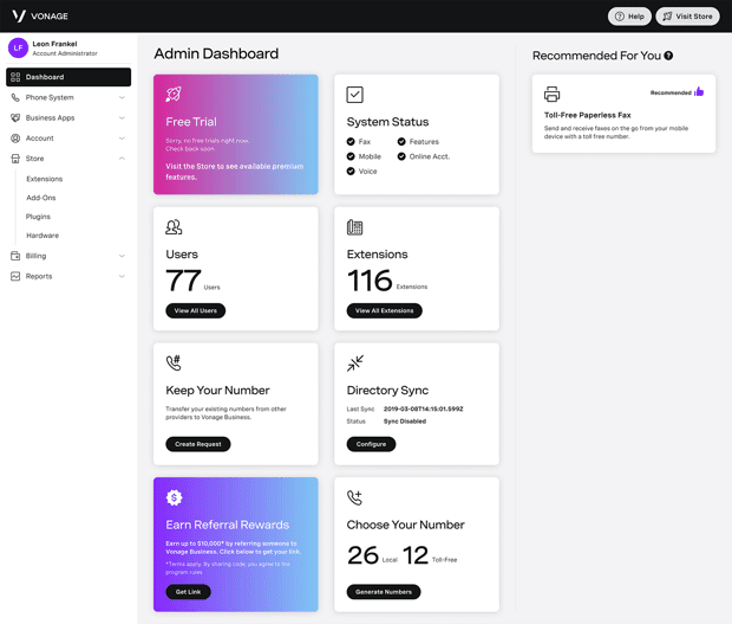Click the Voice status checkmark

click(x=351, y=171)
